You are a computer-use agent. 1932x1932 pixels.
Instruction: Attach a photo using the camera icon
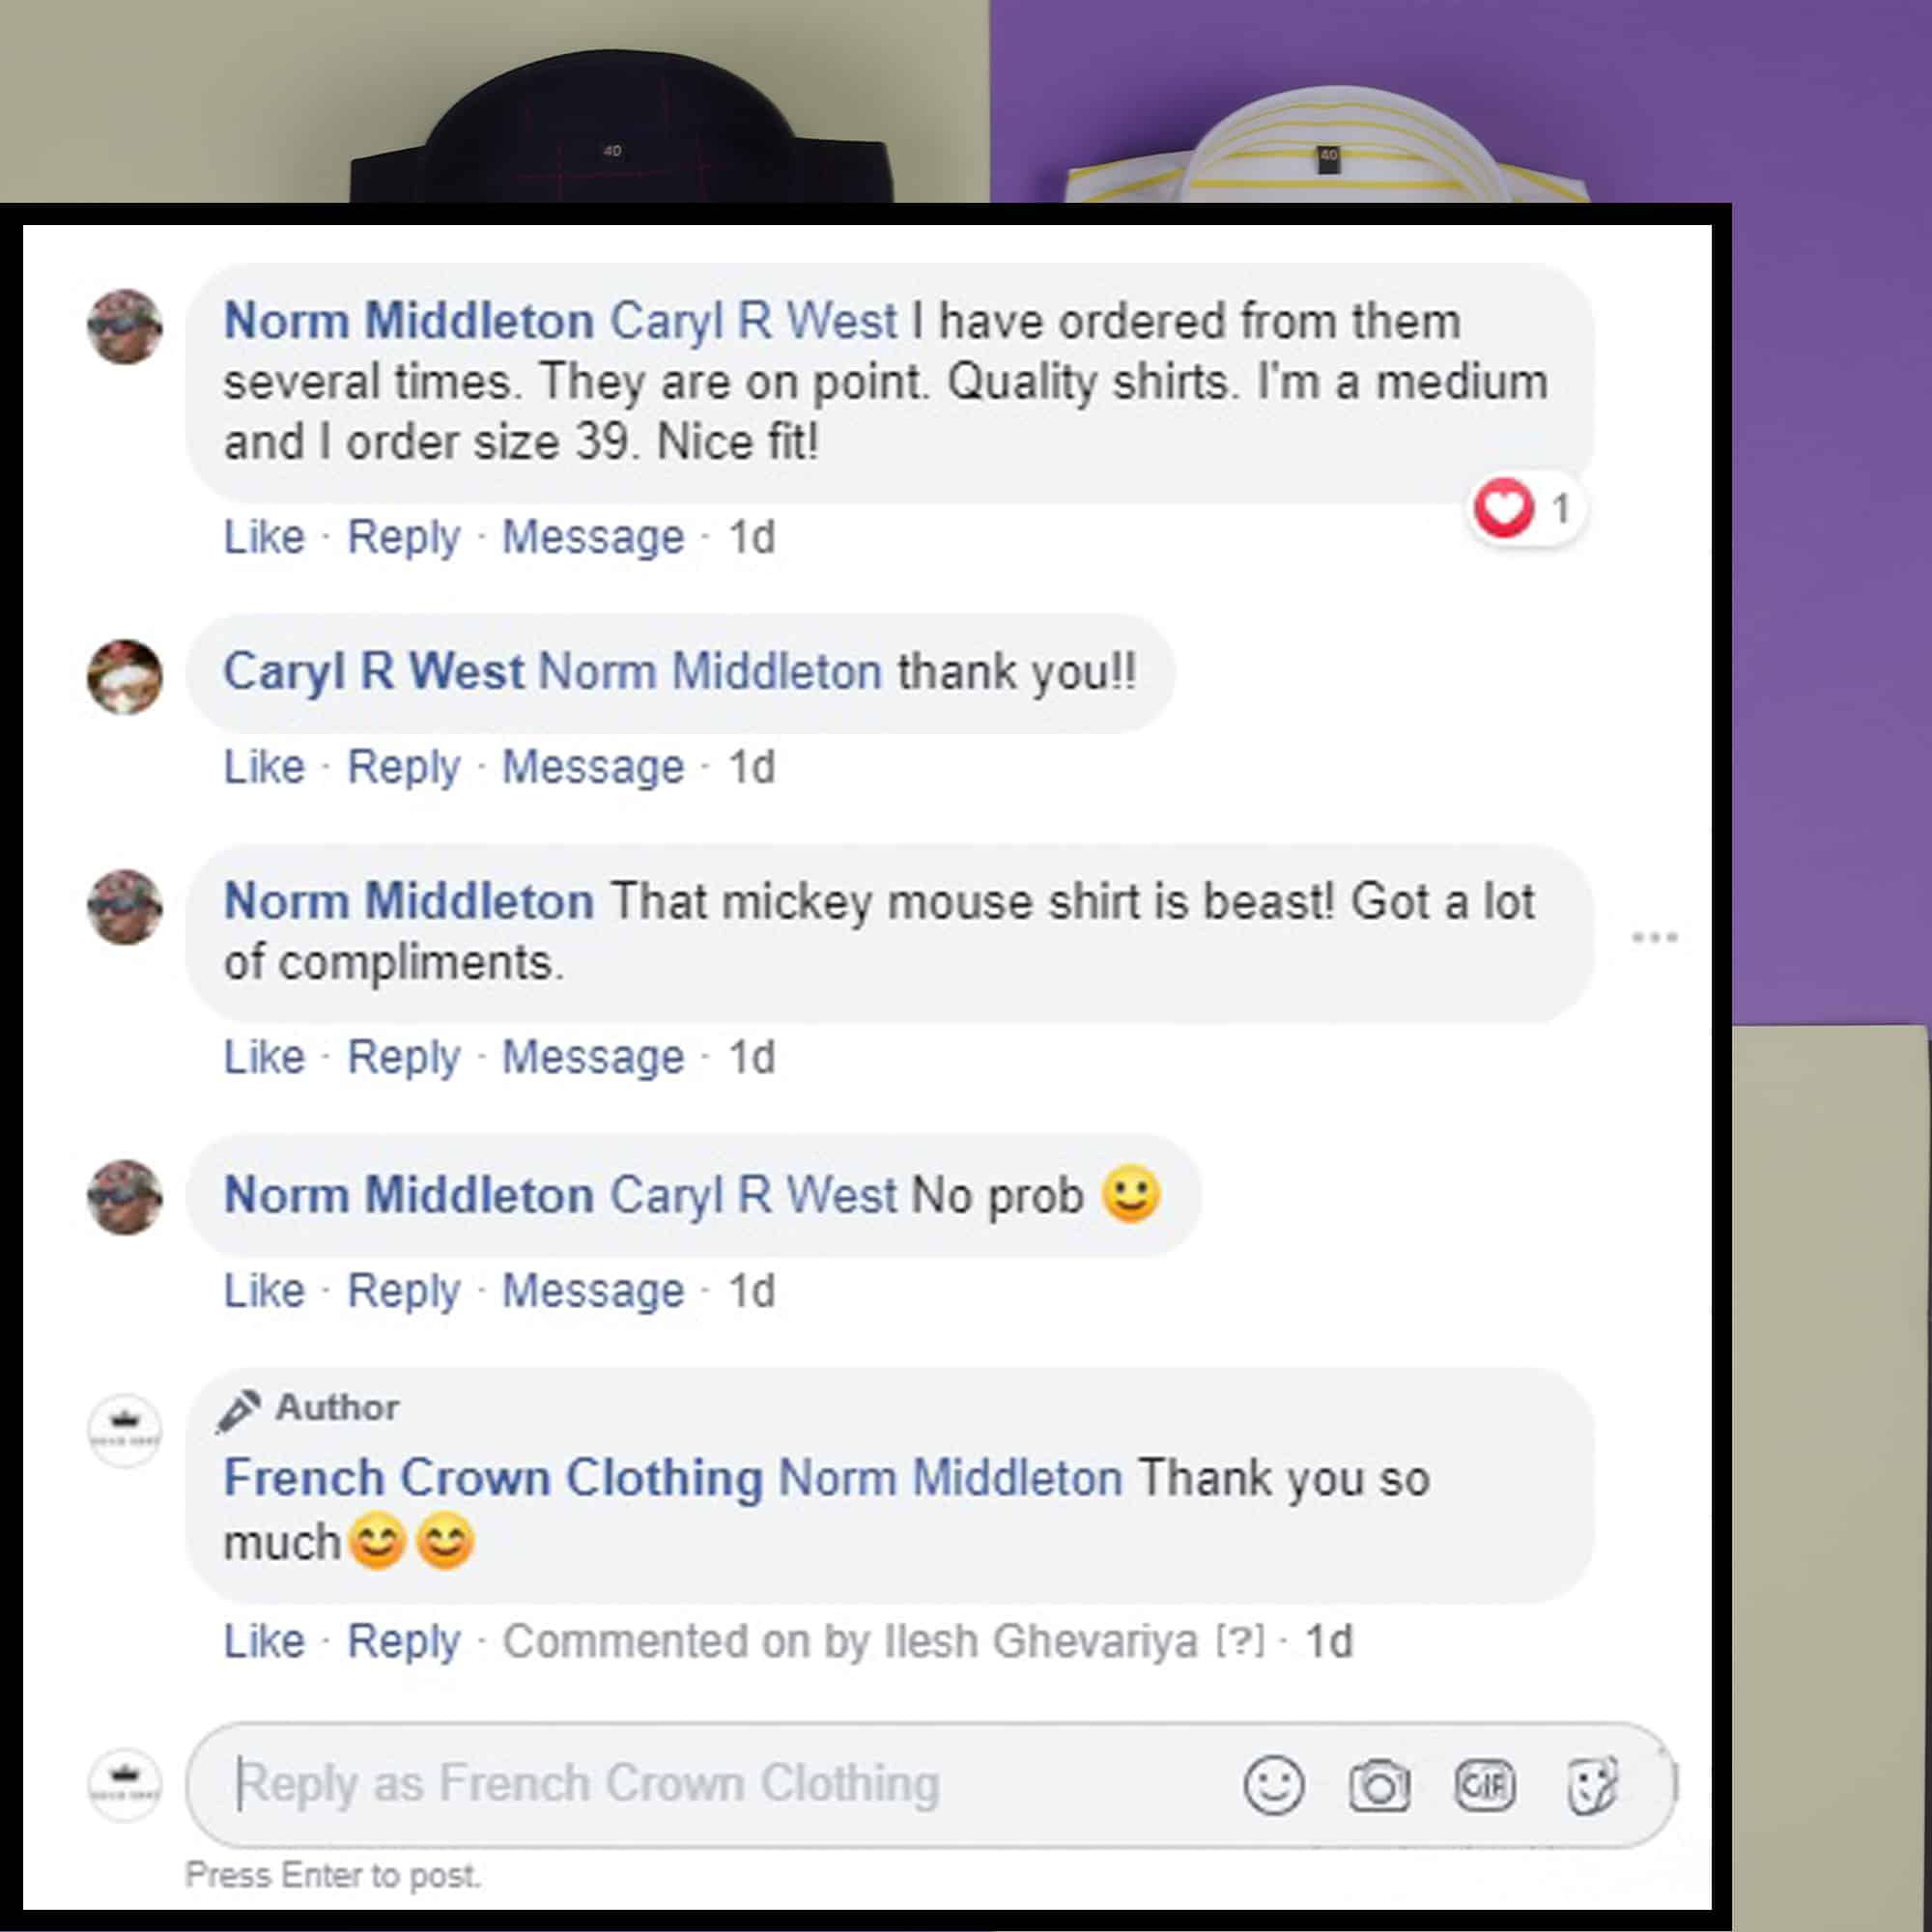click(1379, 1785)
